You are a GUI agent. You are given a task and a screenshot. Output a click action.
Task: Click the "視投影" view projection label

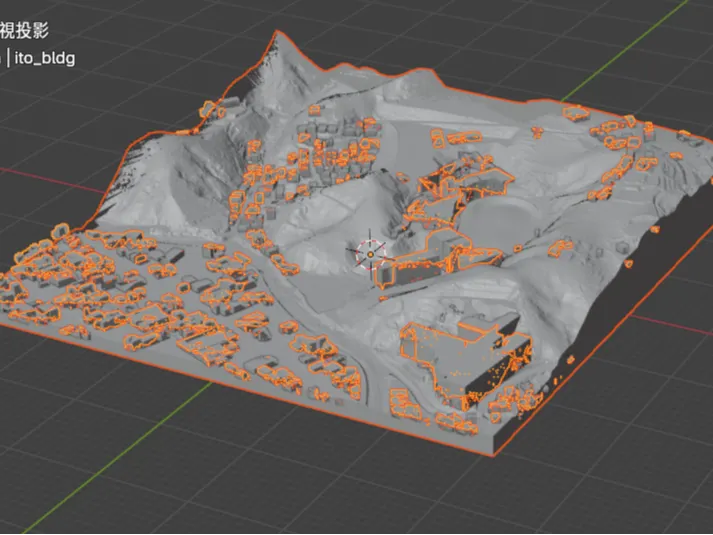24,30
